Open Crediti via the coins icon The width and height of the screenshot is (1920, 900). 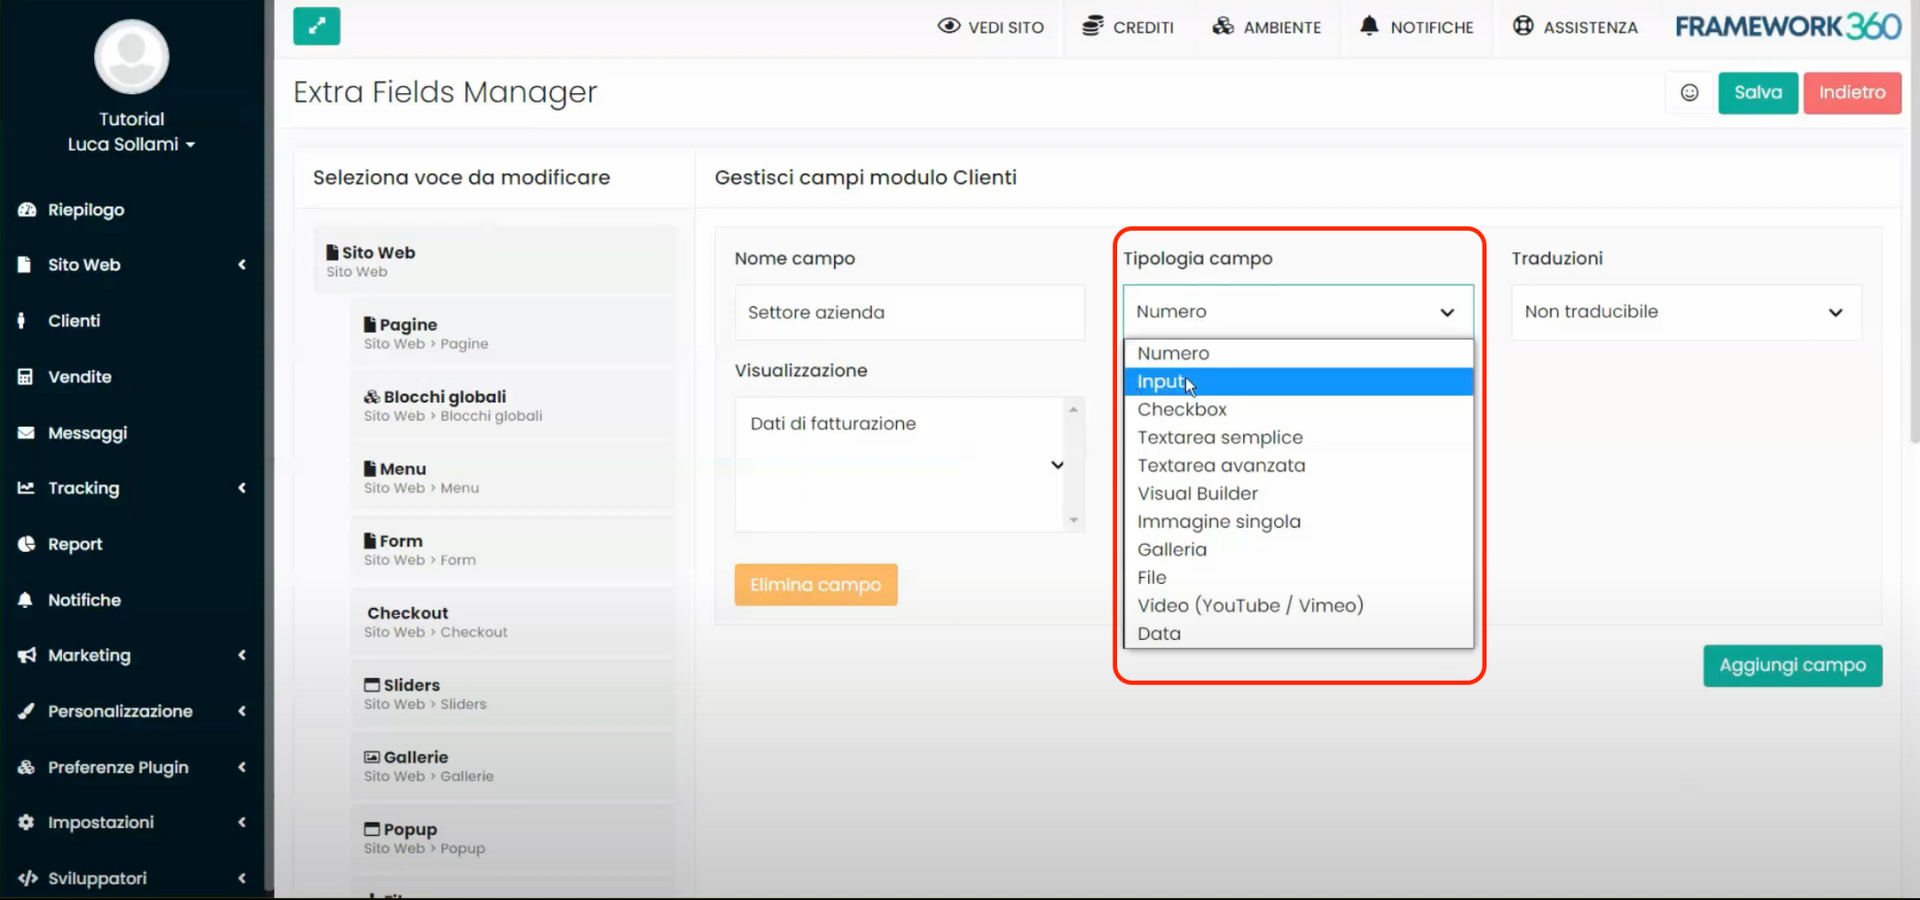tap(1092, 26)
